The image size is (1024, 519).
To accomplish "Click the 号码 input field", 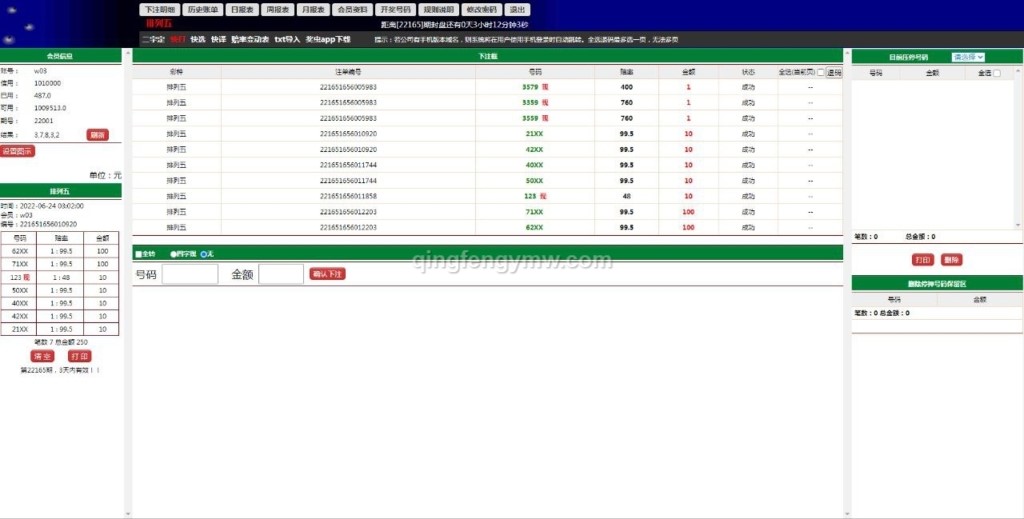I will pos(190,274).
